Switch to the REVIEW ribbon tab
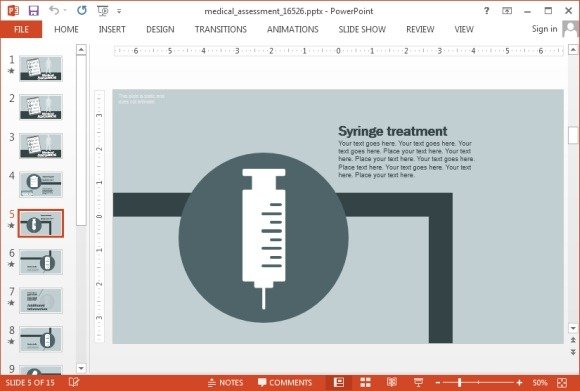This screenshot has height=391, width=580. [420, 29]
